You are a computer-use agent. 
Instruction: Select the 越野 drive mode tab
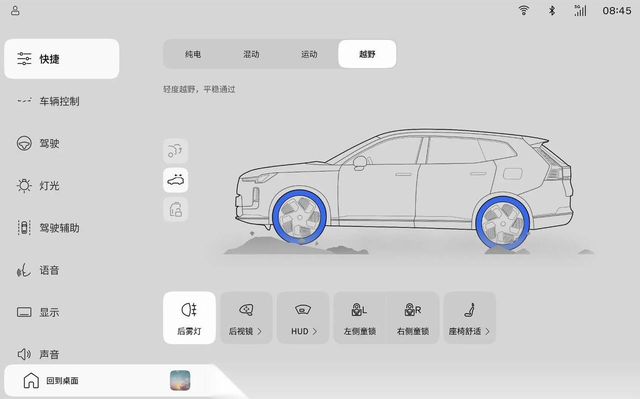367,54
